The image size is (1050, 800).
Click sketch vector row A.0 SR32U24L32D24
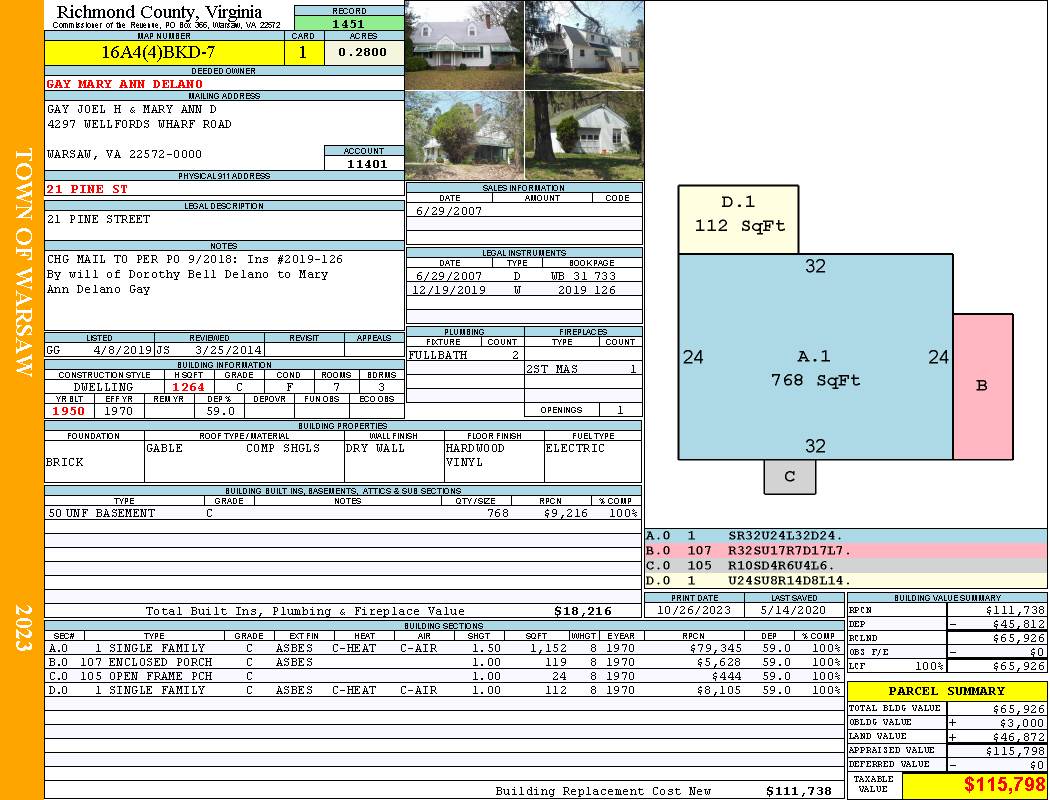(x=846, y=536)
